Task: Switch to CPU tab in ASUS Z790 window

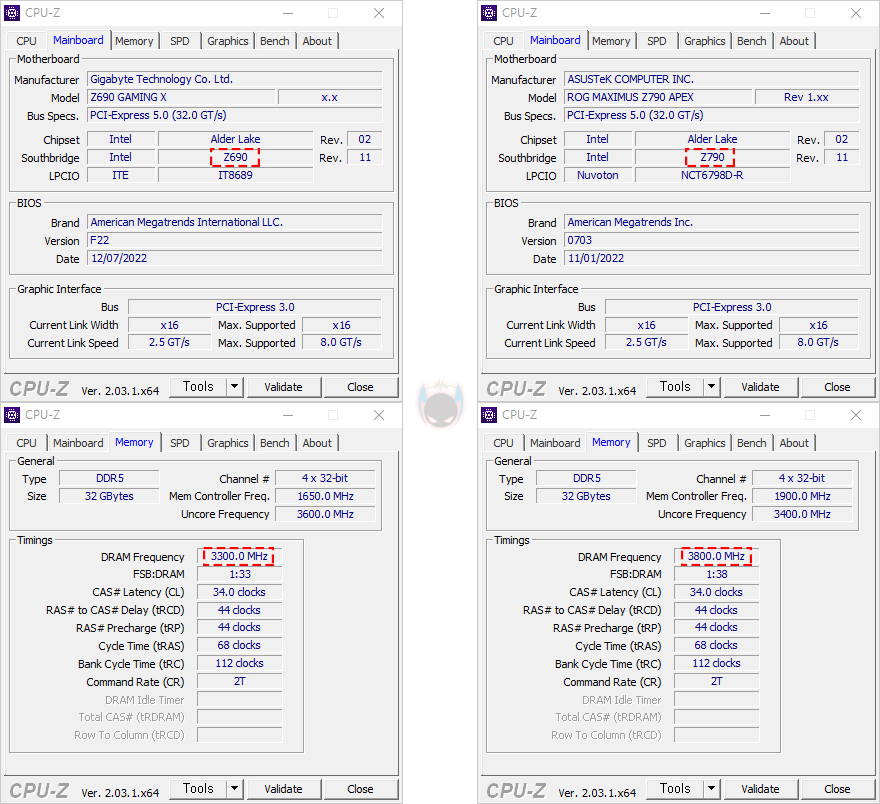Action: point(503,41)
